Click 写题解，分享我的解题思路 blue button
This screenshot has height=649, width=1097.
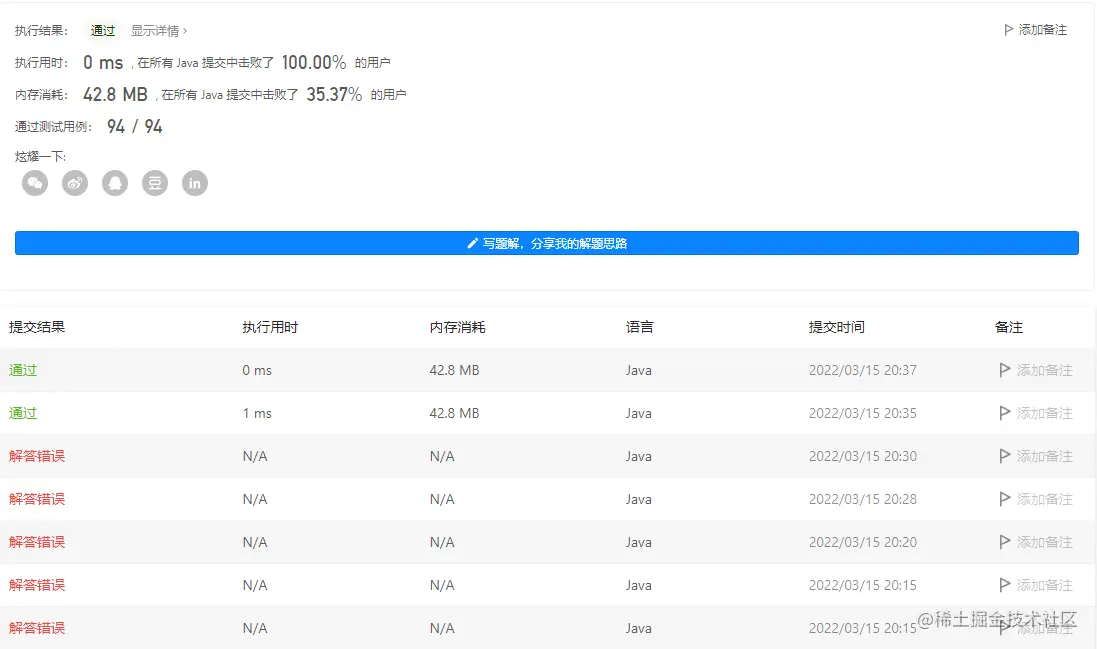546,243
